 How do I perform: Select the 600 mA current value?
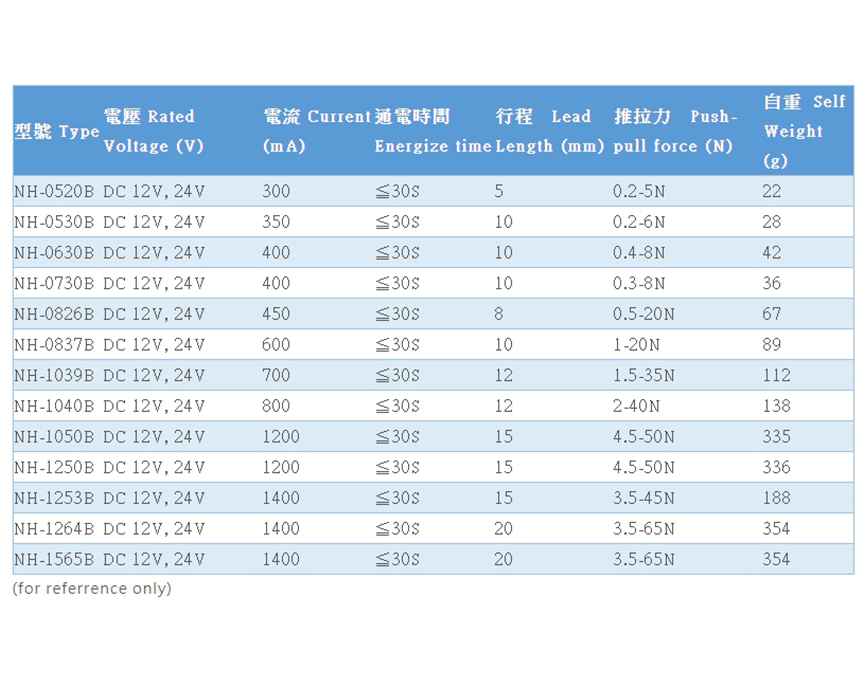pyautogui.click(x=276, y=345)
